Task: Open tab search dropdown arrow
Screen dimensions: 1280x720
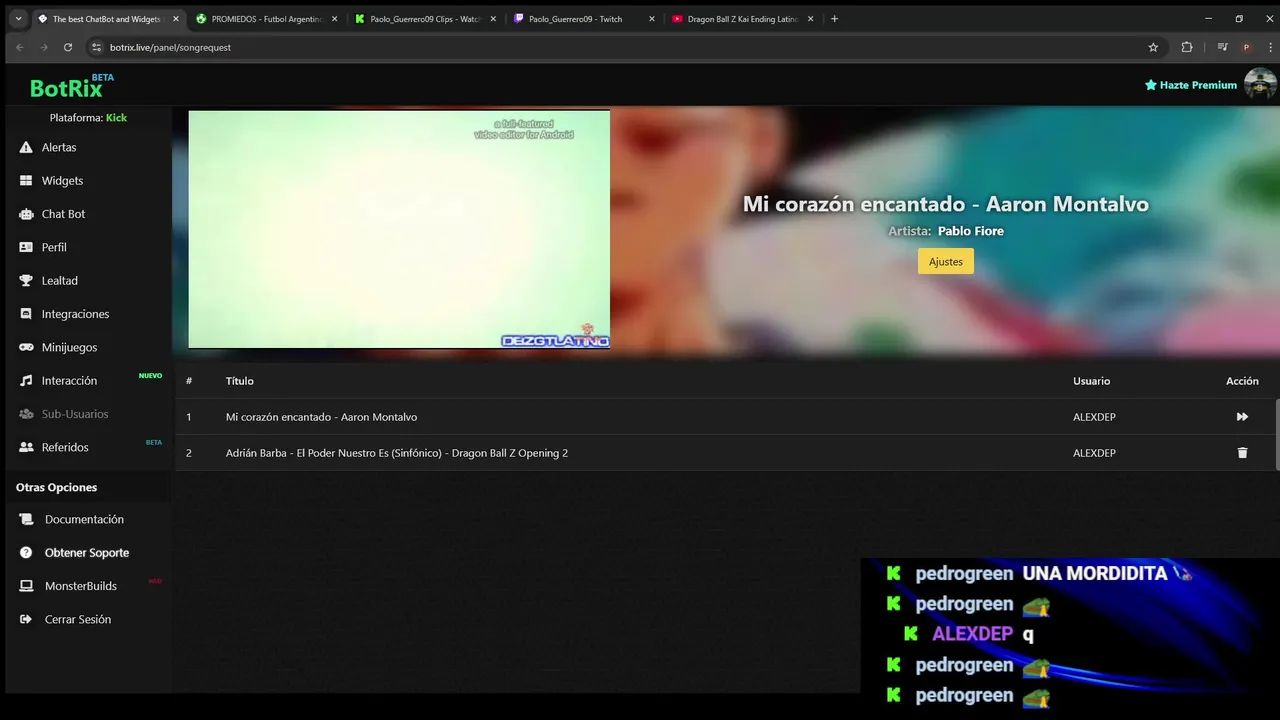Action: (18, 19)
